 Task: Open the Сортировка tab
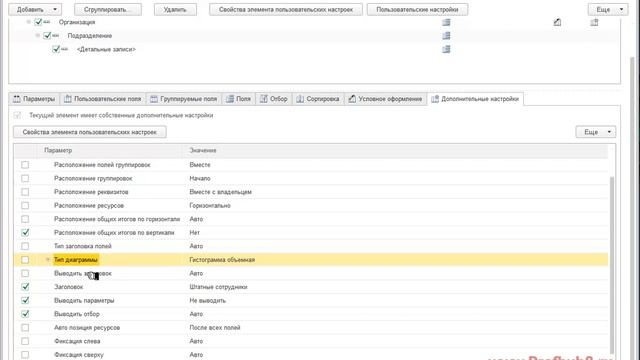point(318,99)
